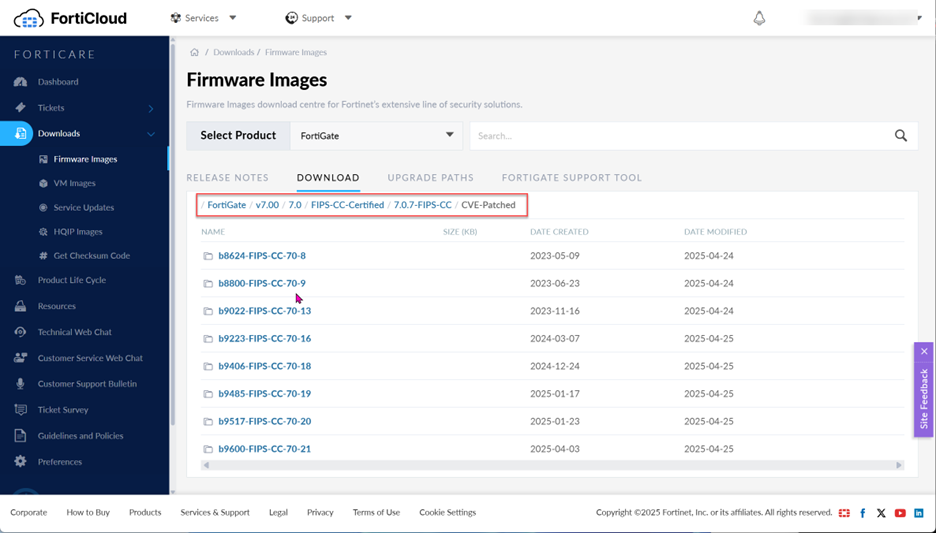Click the notification bell icon
Screen dimensions: 936x533
coord(759,18)
